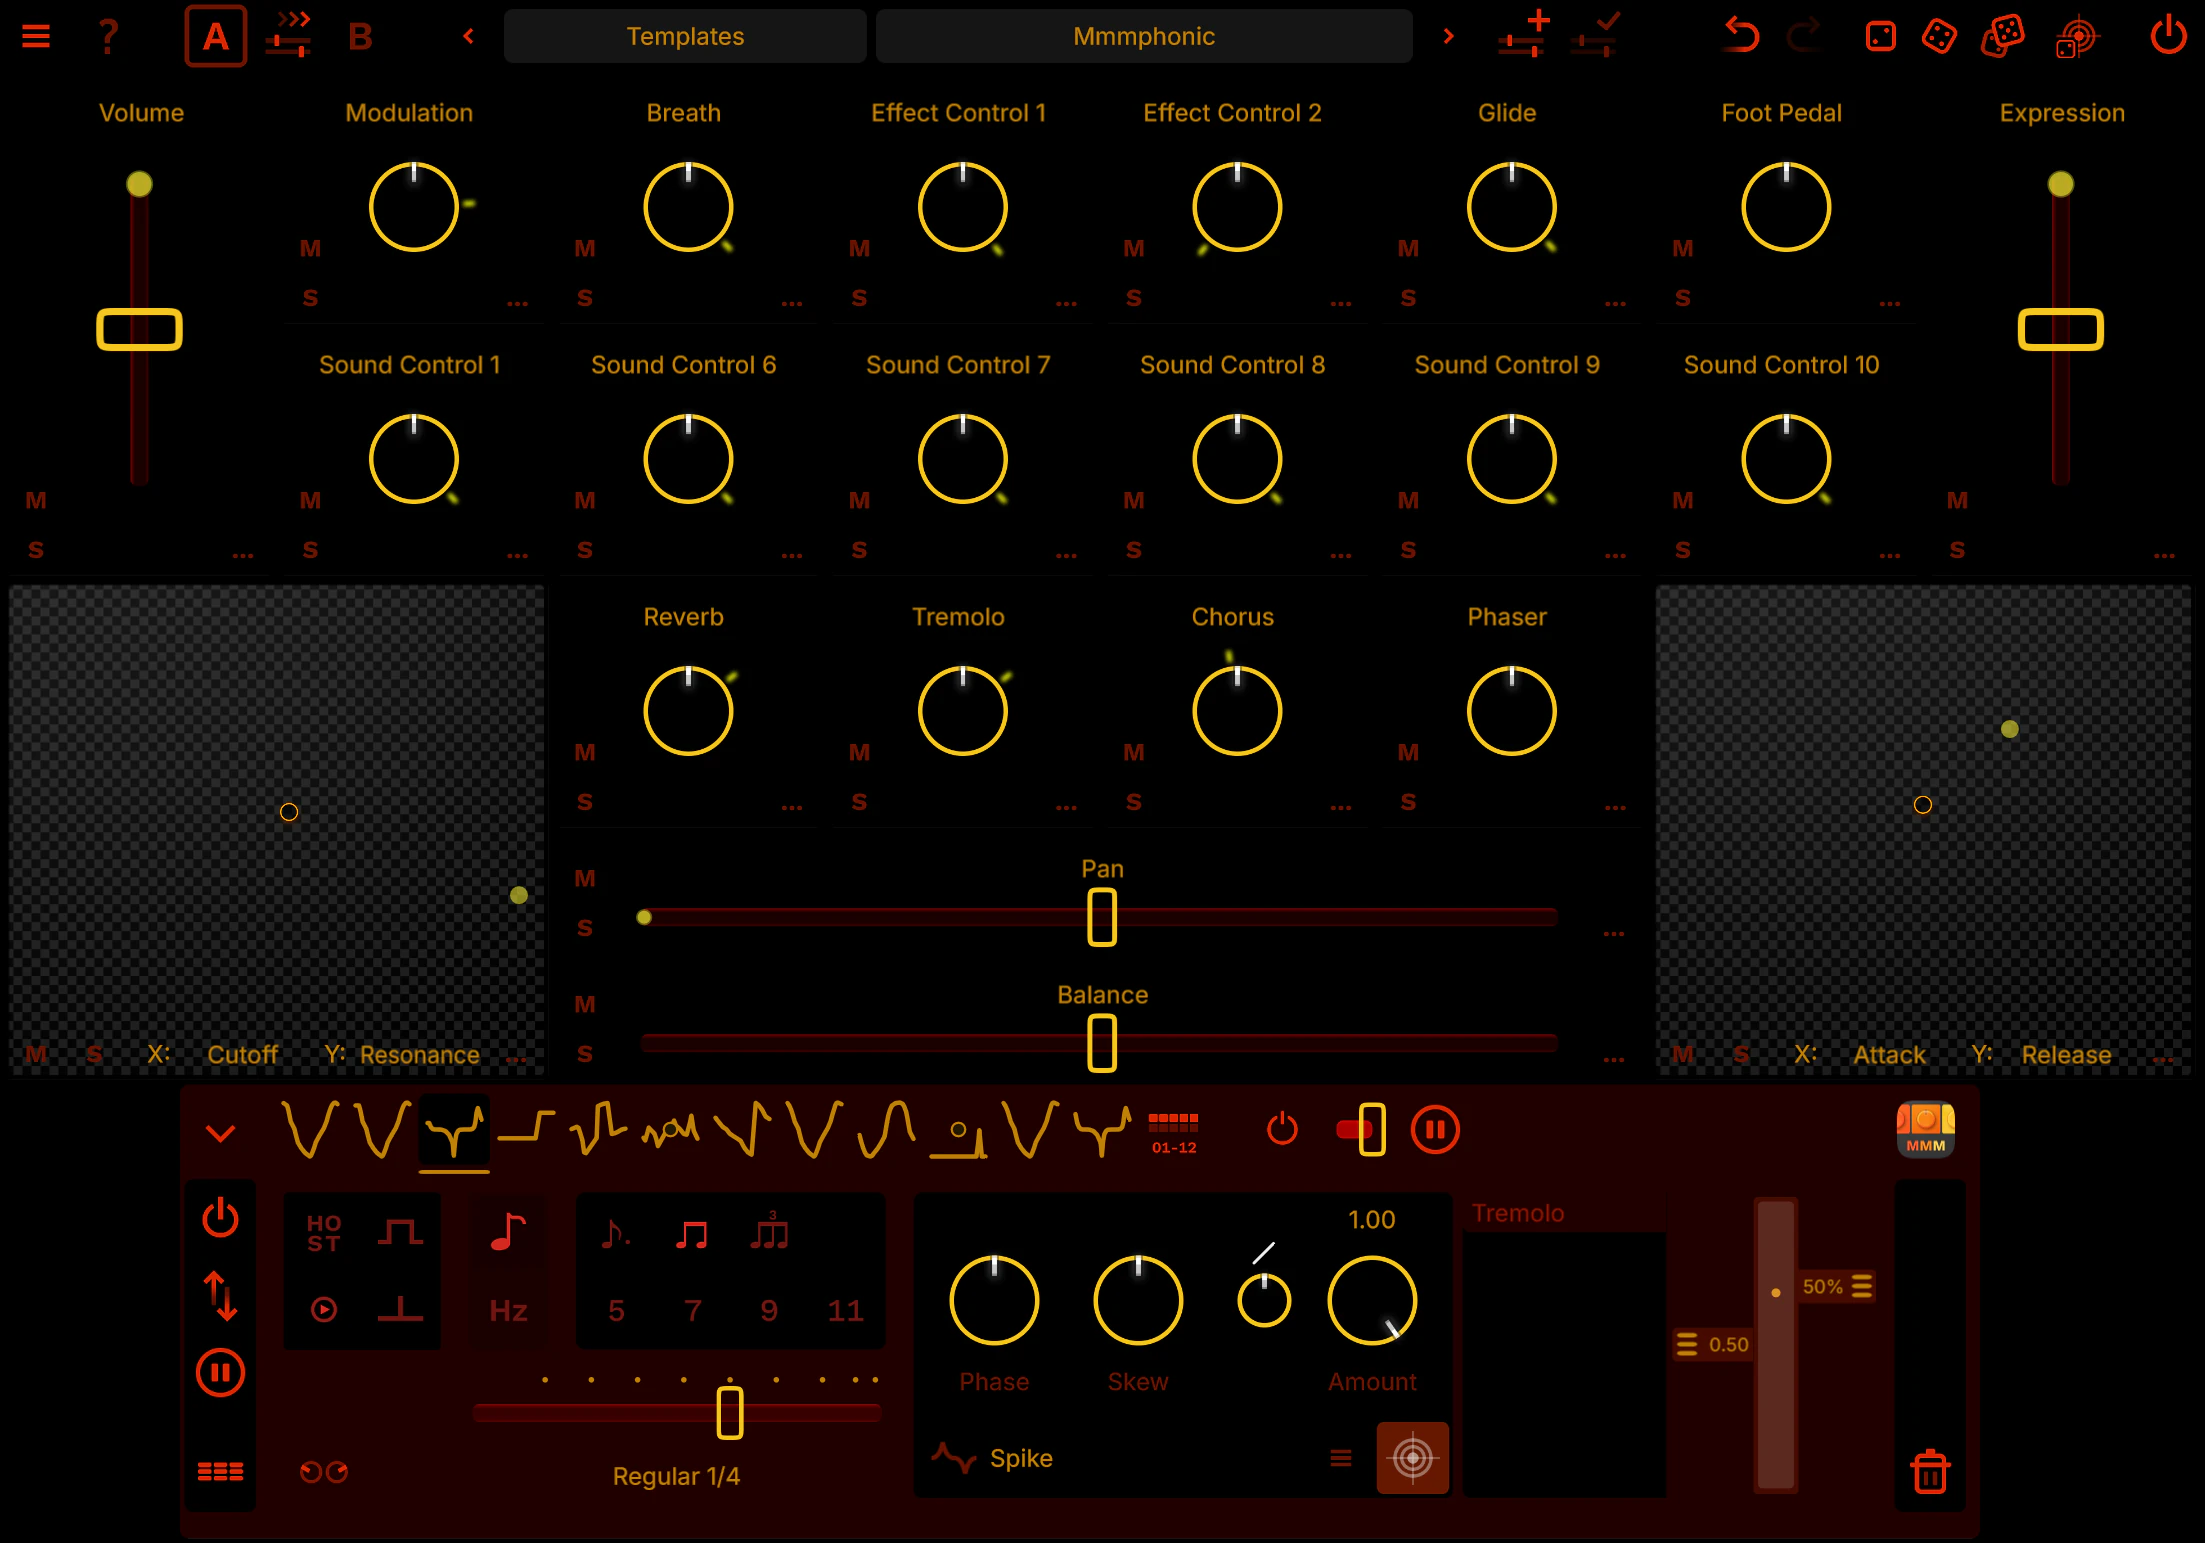Solo Sound Control 8
The width and height of the screenshot is (2205, 1543).
1134,550
